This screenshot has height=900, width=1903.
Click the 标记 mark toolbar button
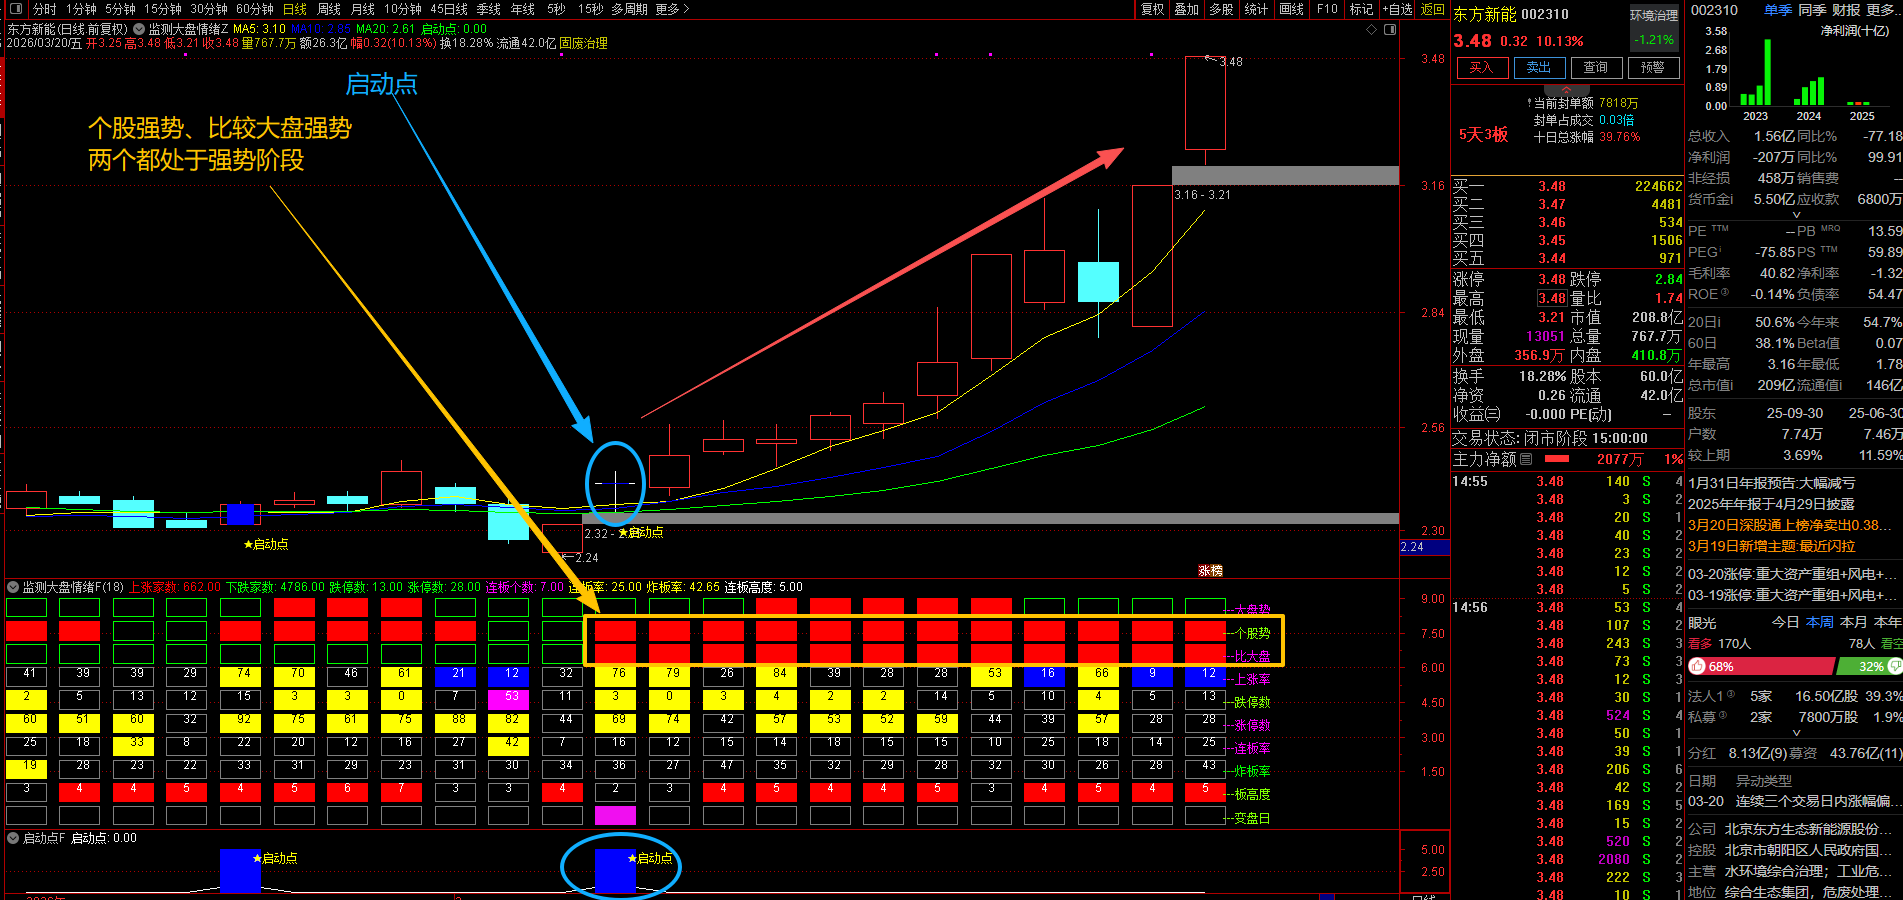(x=1361, y=9)
